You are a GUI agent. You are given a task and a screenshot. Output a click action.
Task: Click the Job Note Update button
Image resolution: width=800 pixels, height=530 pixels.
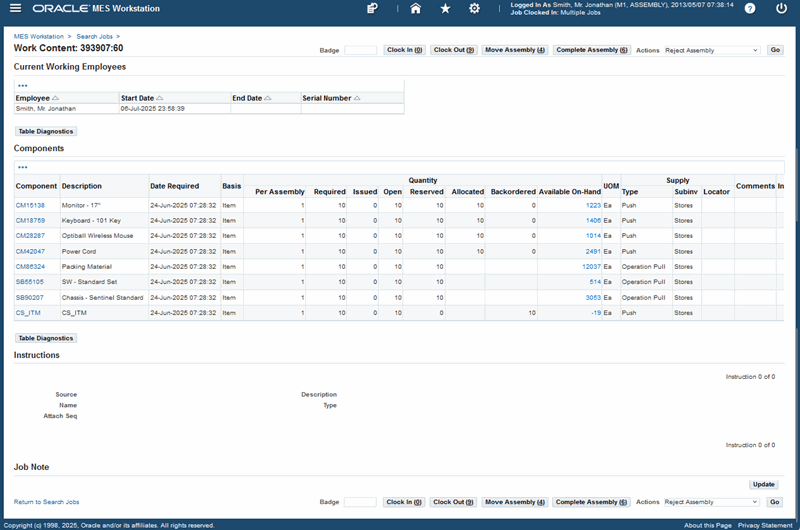764,485
